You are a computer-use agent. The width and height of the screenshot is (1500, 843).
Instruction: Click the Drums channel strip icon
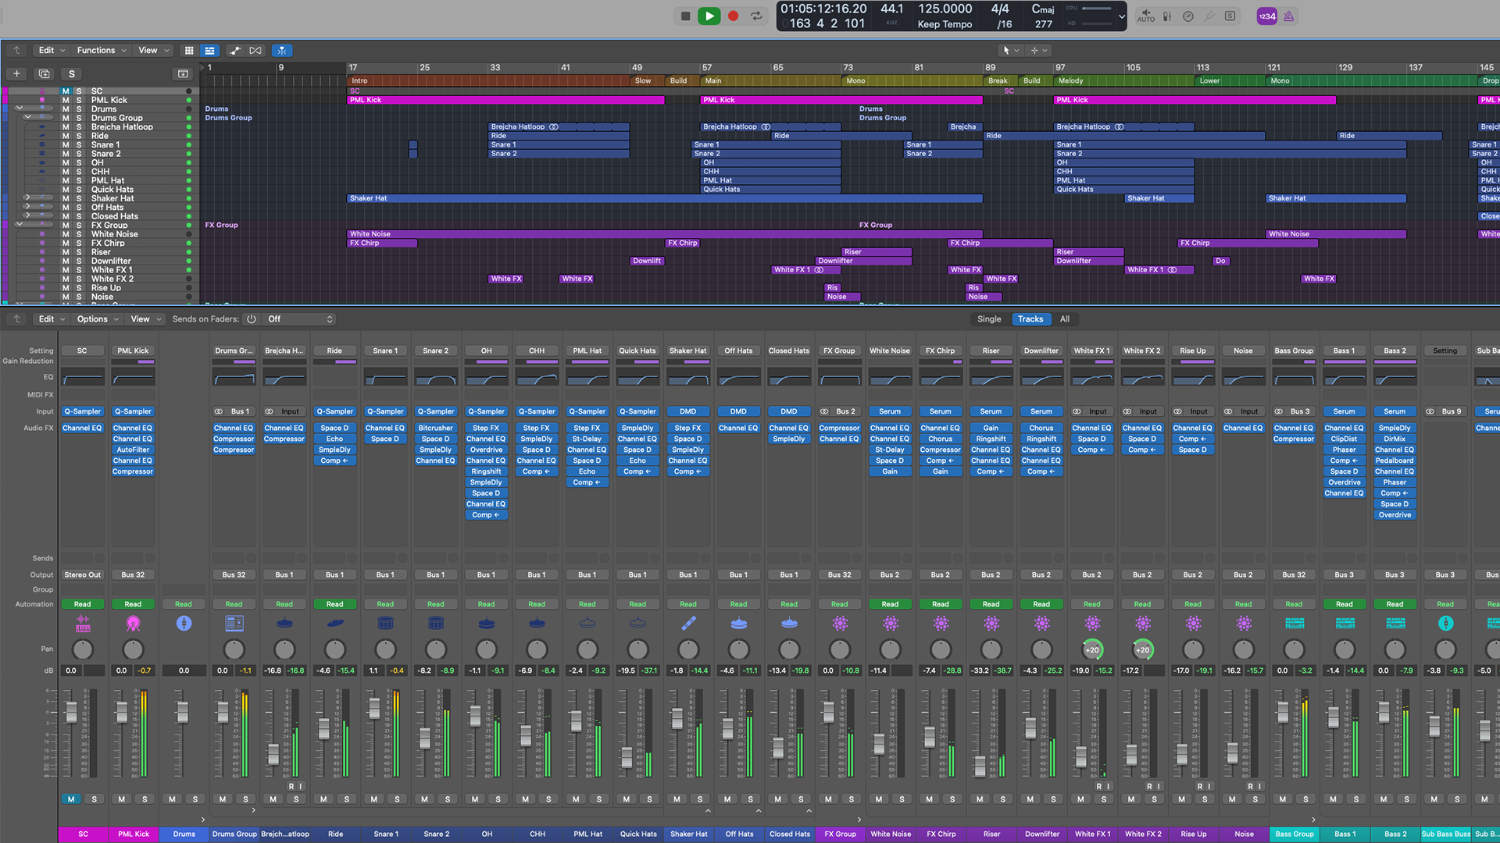[184, 623]
